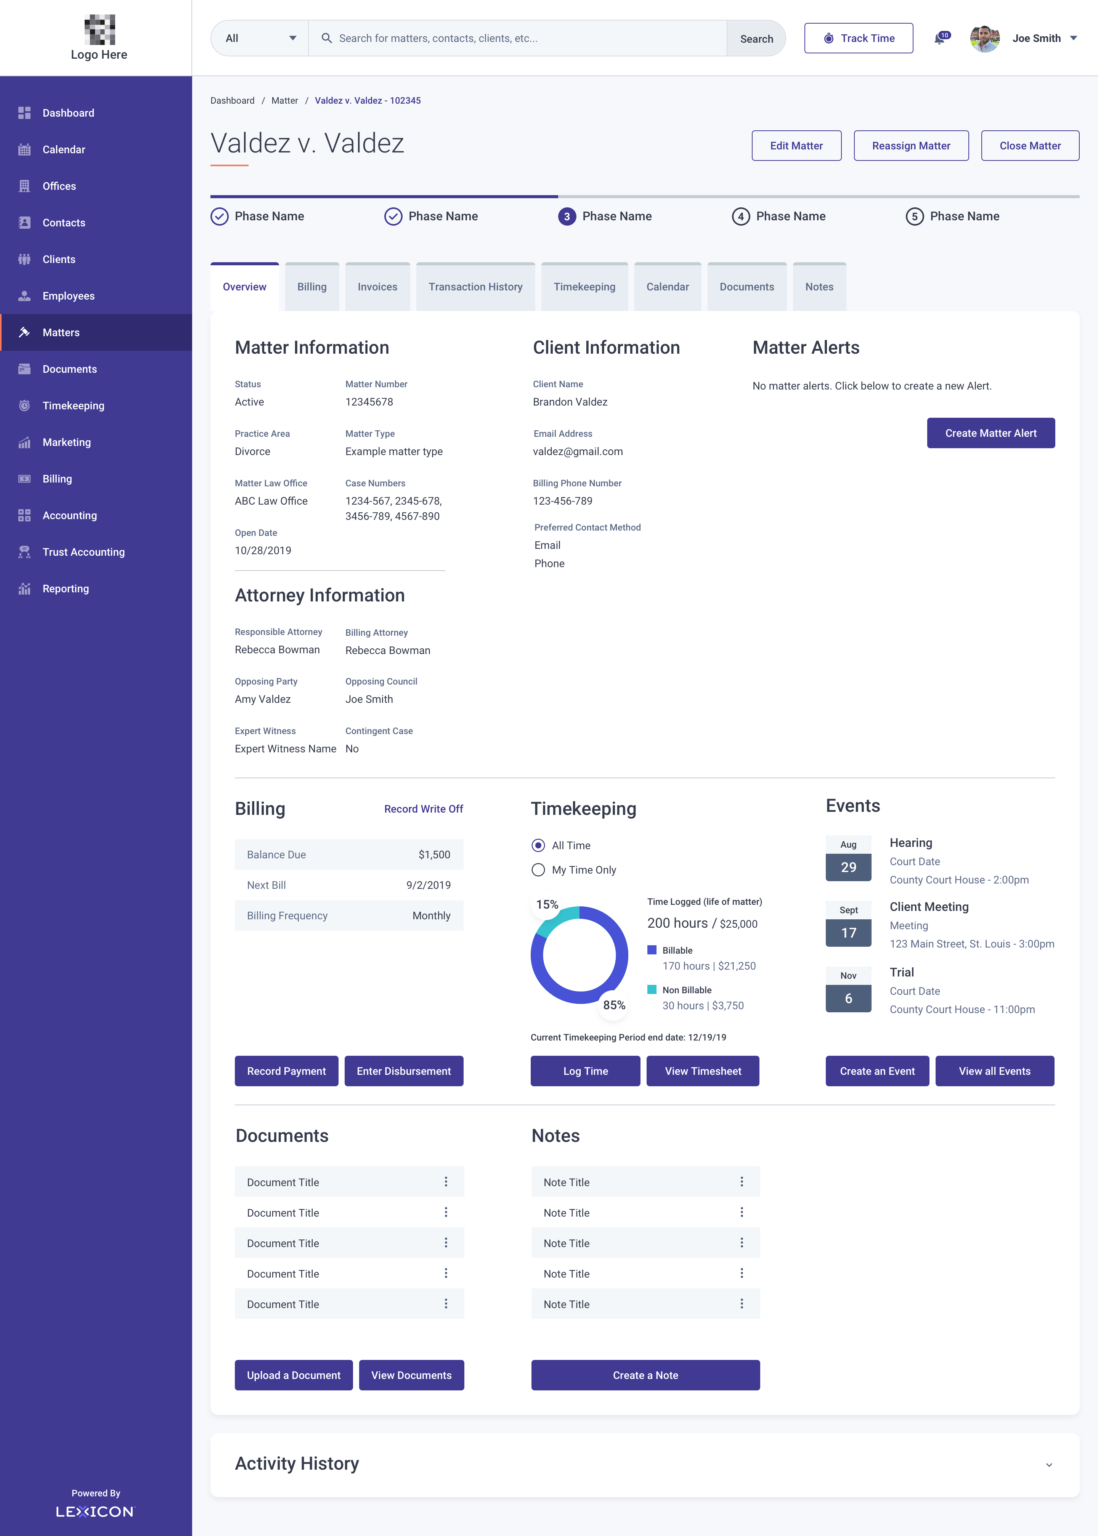
Task: Click the Record Write Off link
Action: (424, 809)
